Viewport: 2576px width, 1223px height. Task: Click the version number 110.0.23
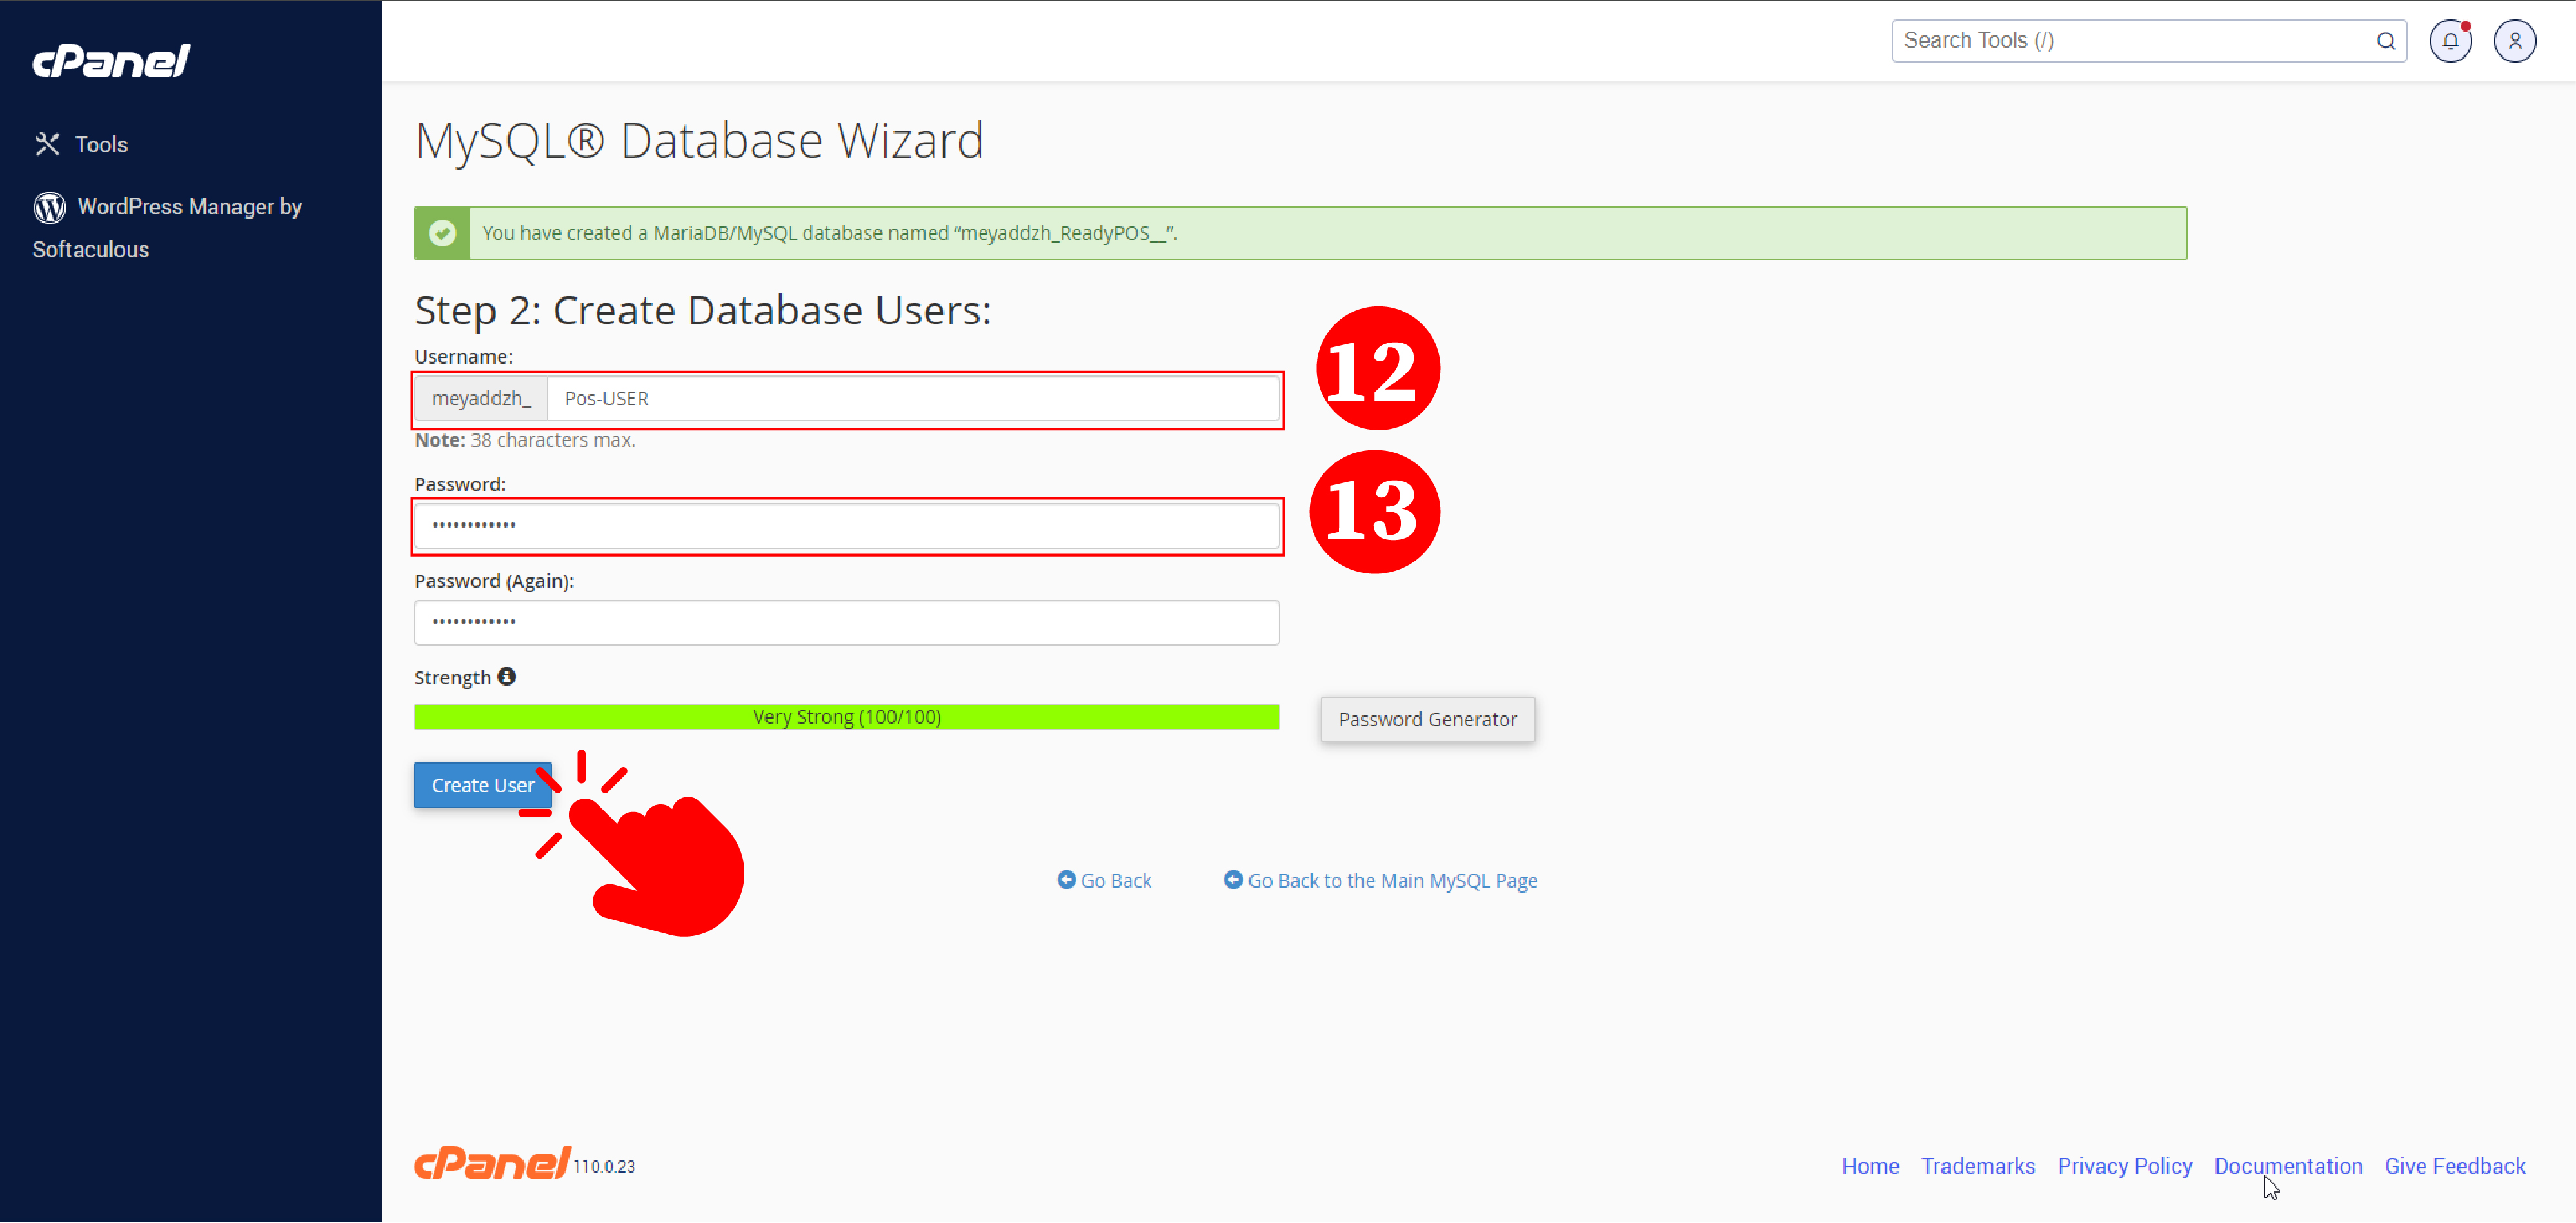click(604, 1166)
